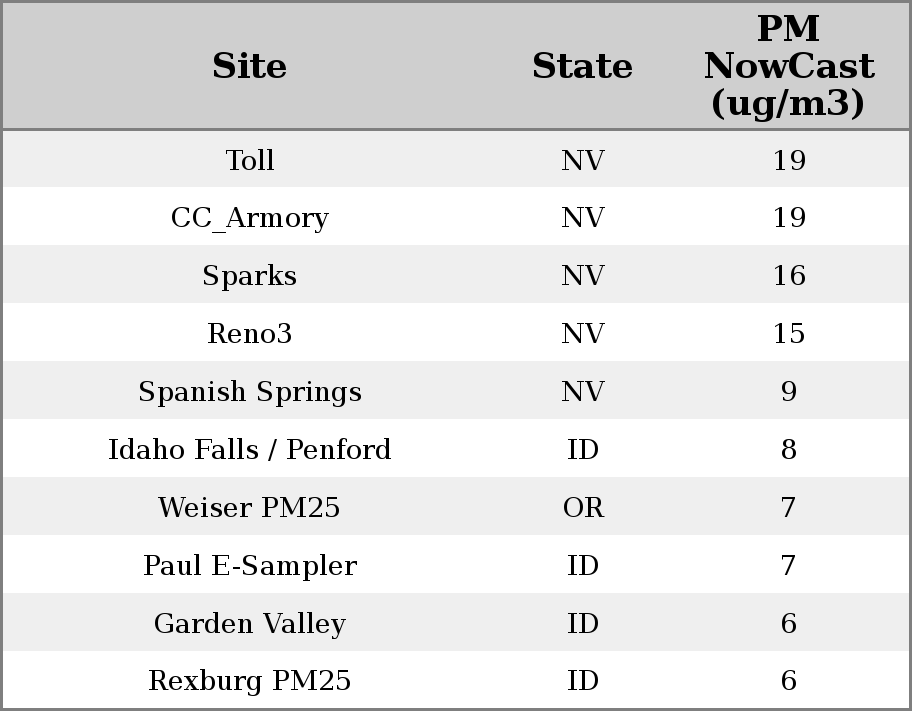
Task: Click the State column header
Action: [x=582, y=66]
